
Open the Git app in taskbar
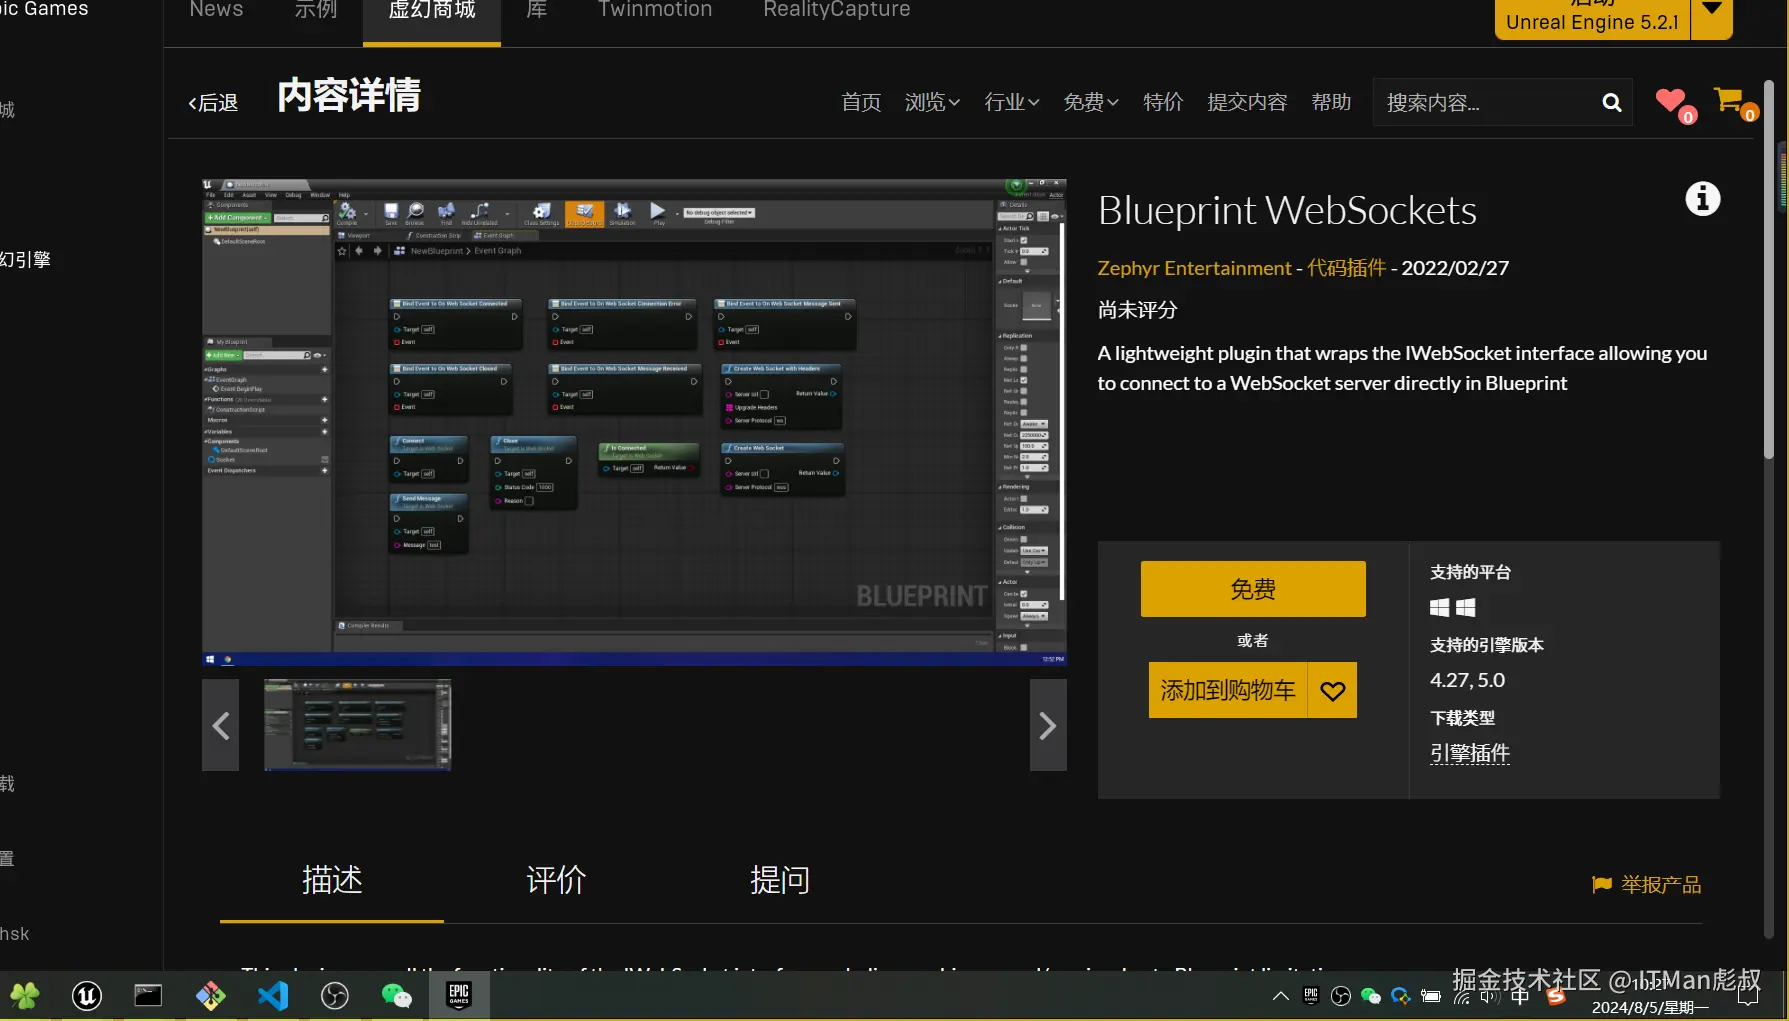click(x=210, y=995)
